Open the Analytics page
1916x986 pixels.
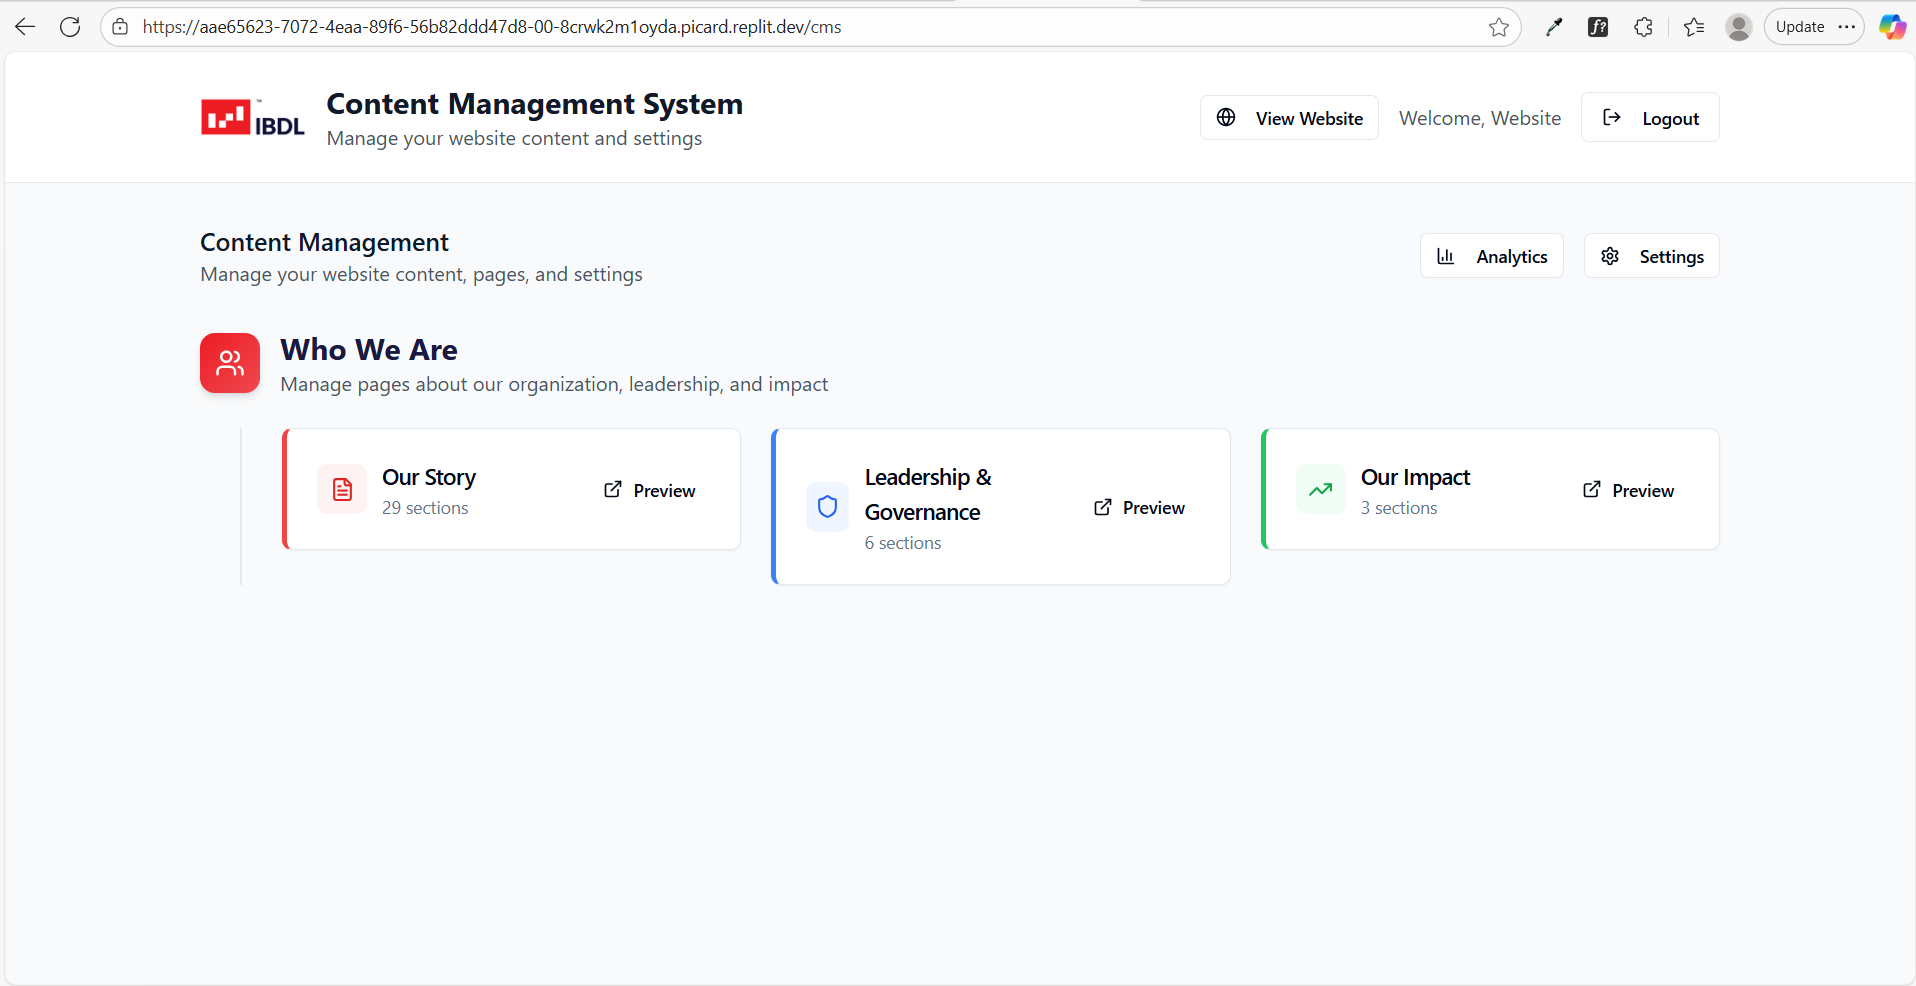click(x=1491, y=256)
